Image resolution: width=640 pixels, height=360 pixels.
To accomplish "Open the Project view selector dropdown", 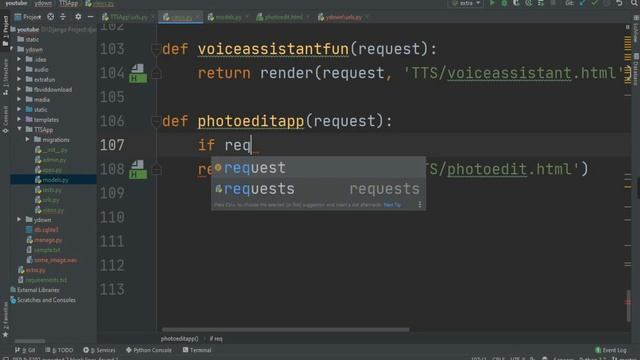I will coord(28,17).
